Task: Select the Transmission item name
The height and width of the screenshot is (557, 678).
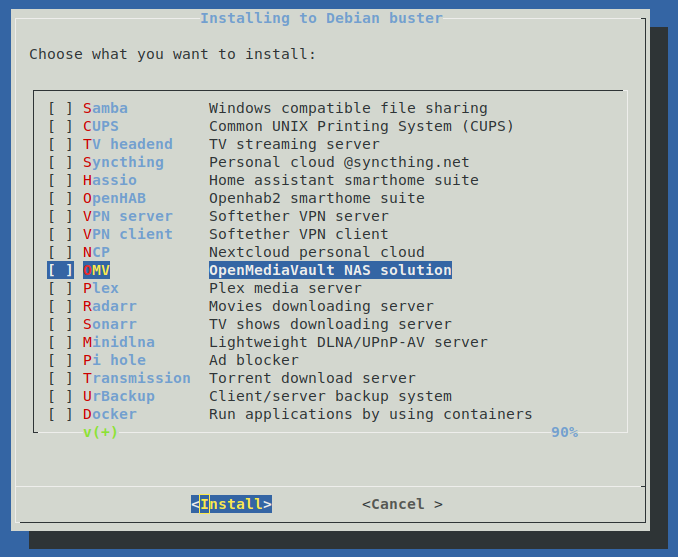Action: 137,378
